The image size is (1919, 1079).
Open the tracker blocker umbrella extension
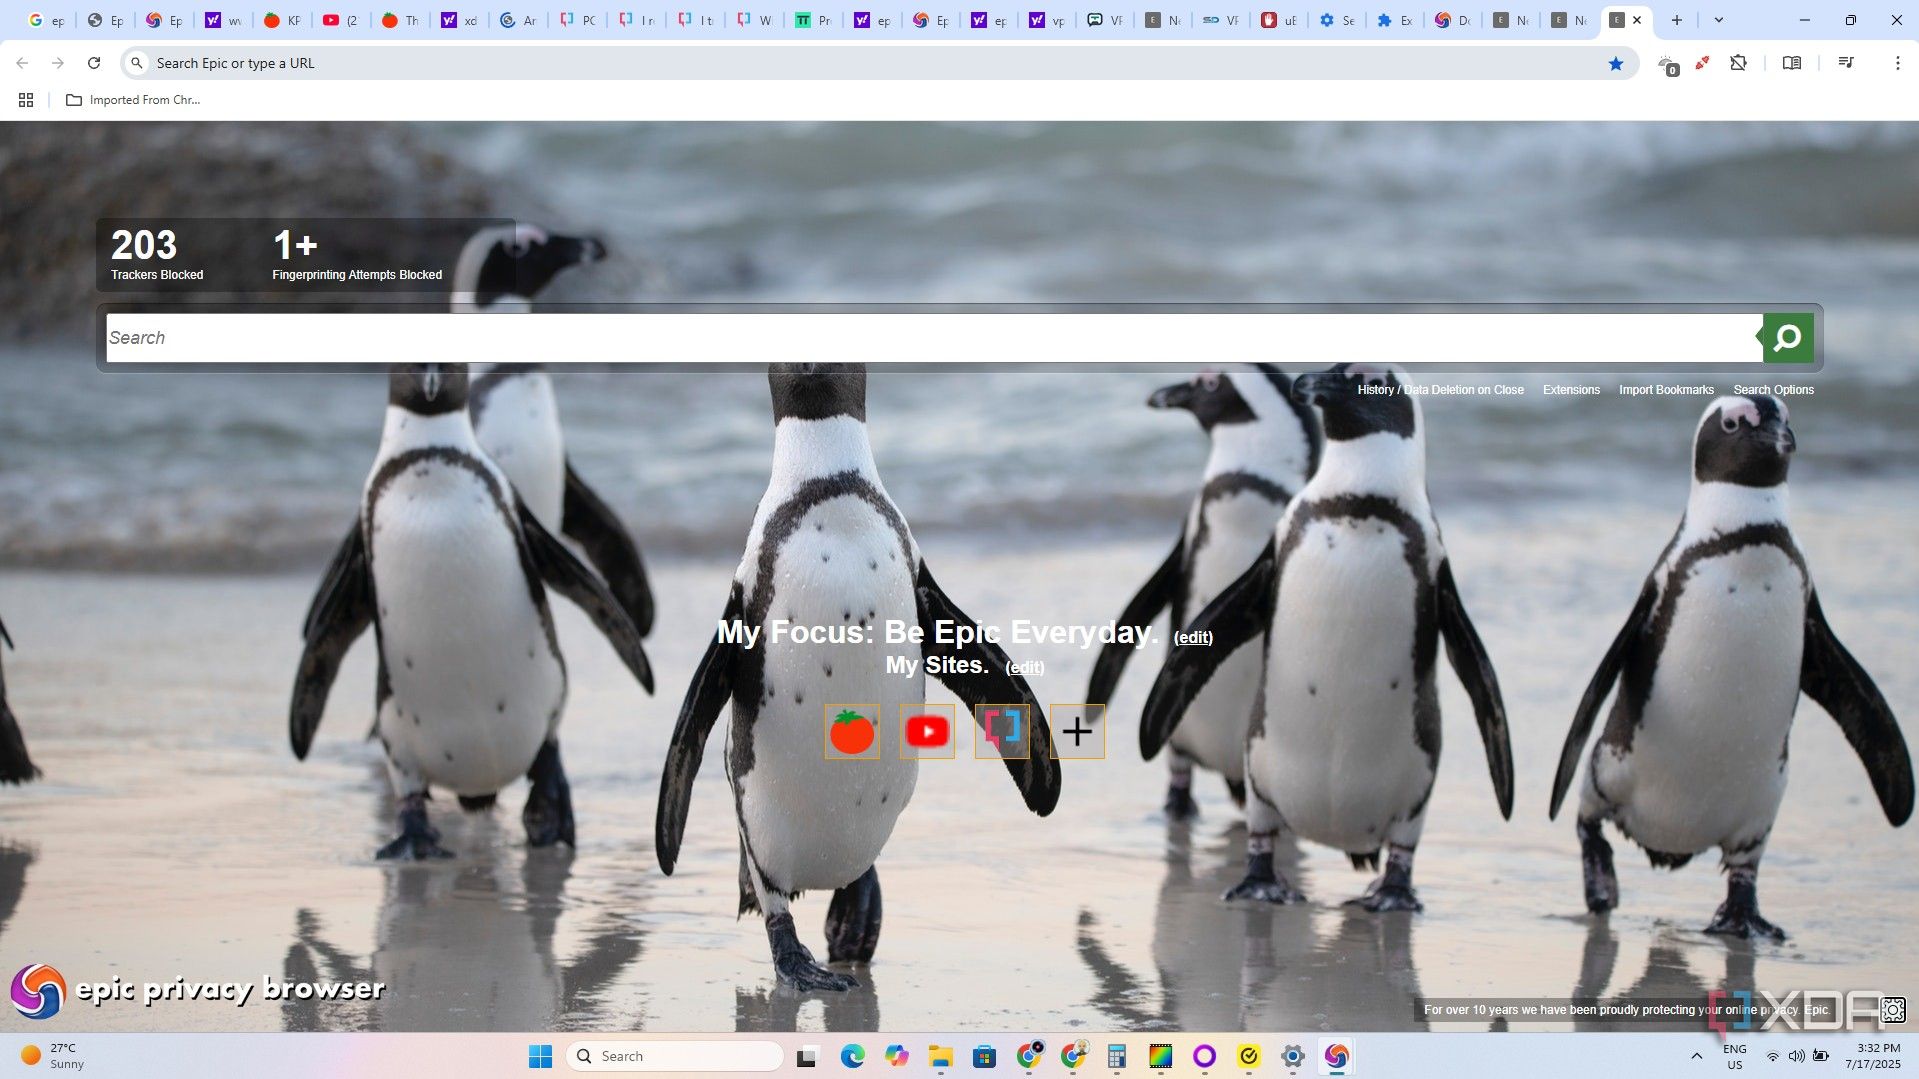point(1667,64)
